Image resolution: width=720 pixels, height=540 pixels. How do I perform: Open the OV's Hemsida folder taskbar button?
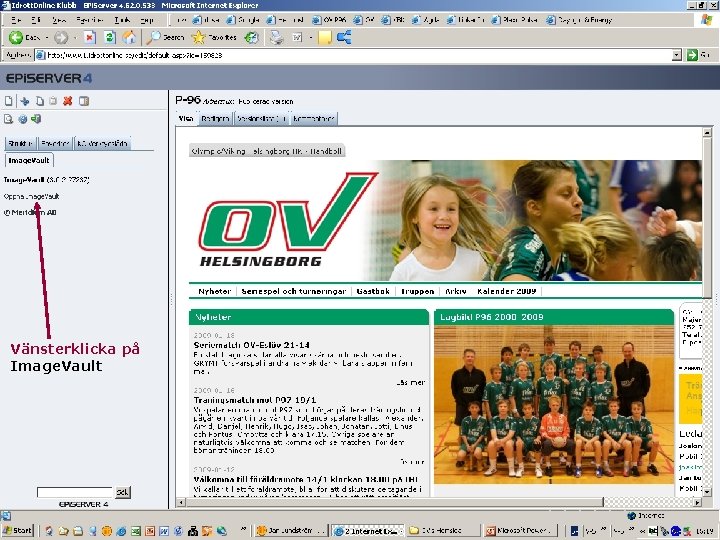click(x=443, y=530)
